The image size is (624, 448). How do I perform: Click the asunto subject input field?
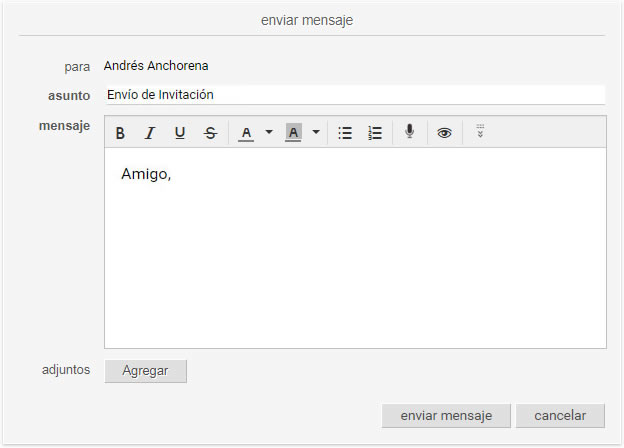click(355, 95)
